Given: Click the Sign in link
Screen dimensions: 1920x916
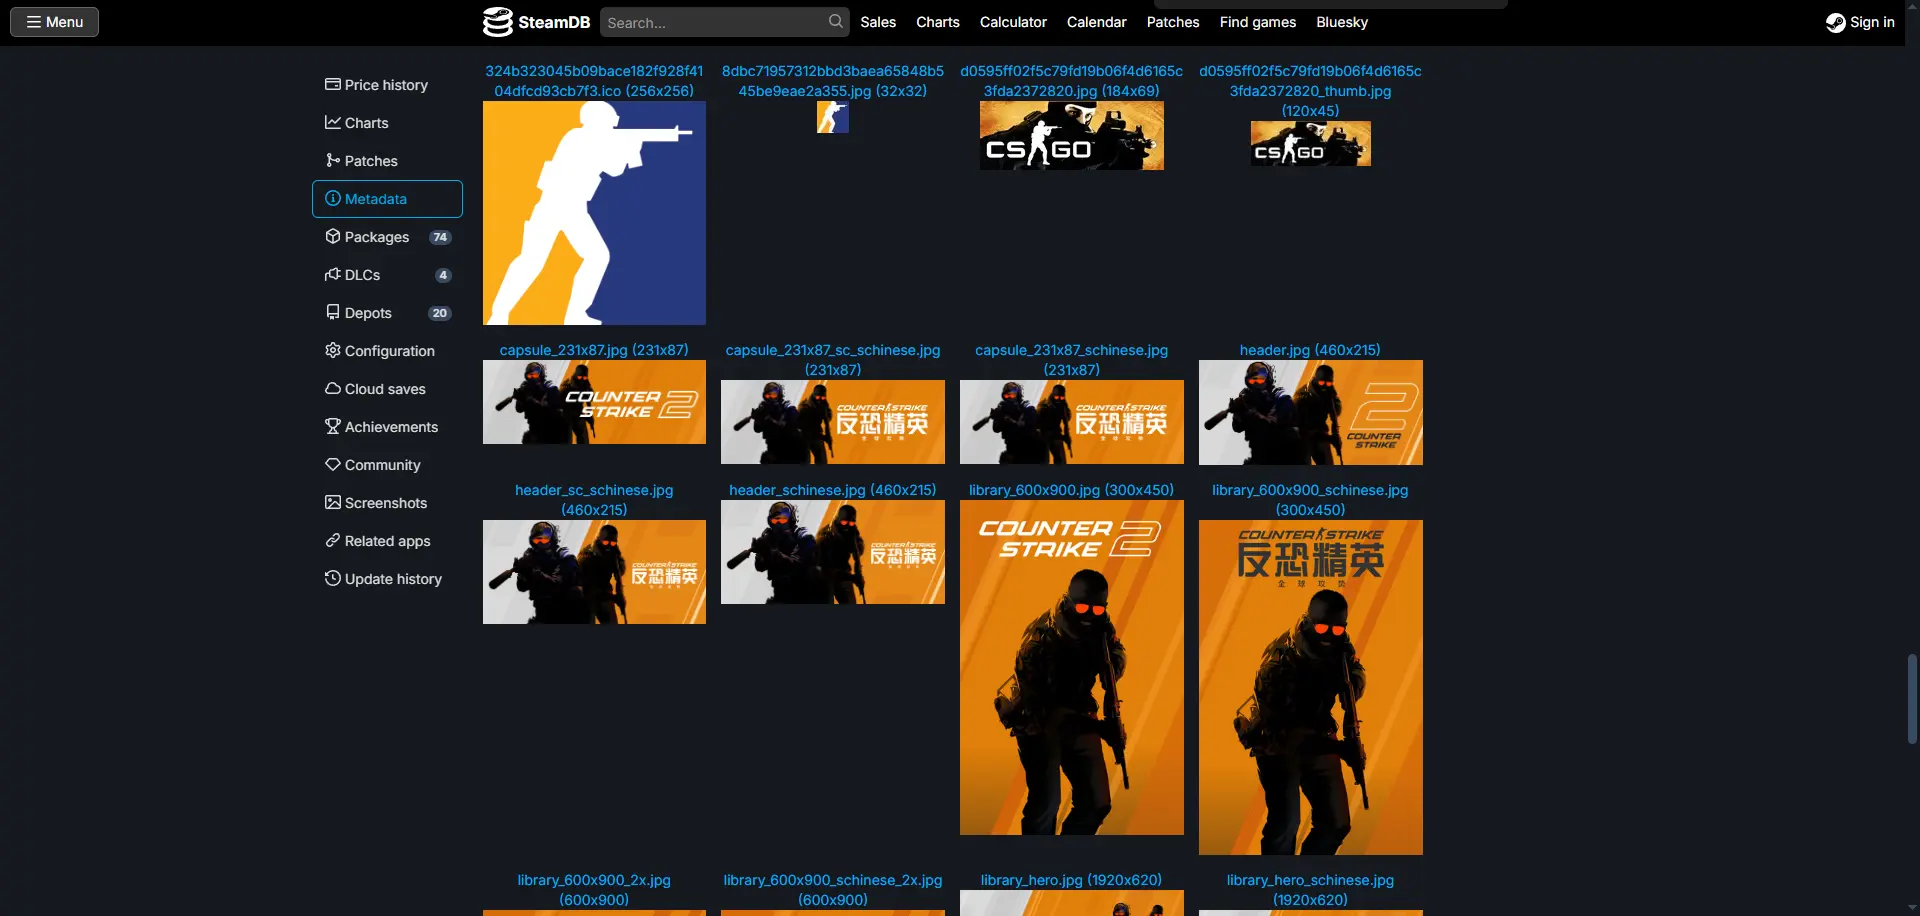Looking at the screenshot, I should tap(1860, 22).
